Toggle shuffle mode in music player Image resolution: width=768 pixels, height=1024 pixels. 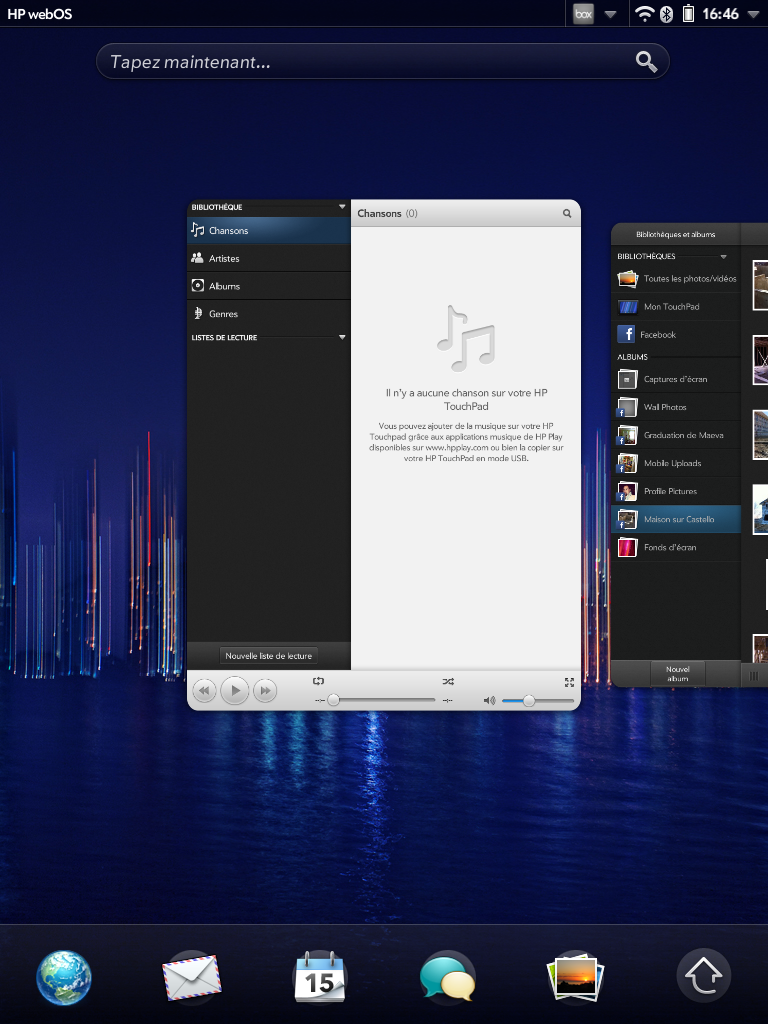click(x=448, y=682)
